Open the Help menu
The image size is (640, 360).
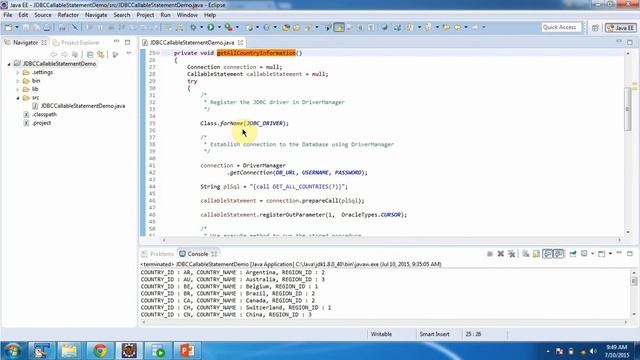[210, 15]
